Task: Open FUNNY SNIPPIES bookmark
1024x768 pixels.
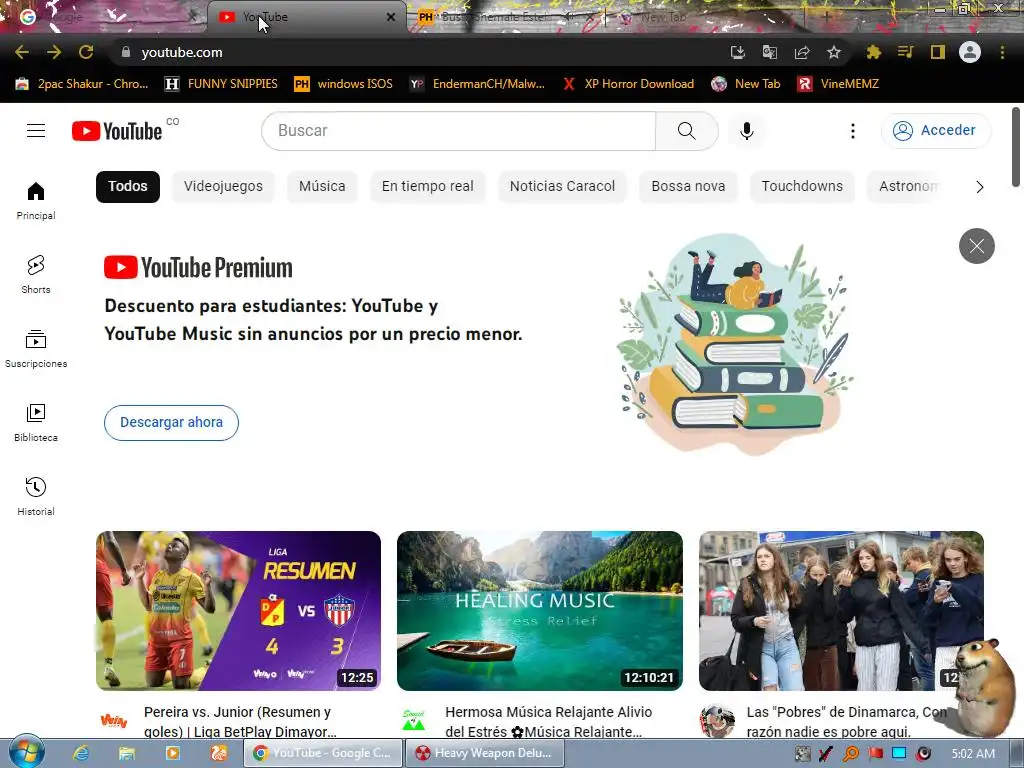Action: [221, 84]
